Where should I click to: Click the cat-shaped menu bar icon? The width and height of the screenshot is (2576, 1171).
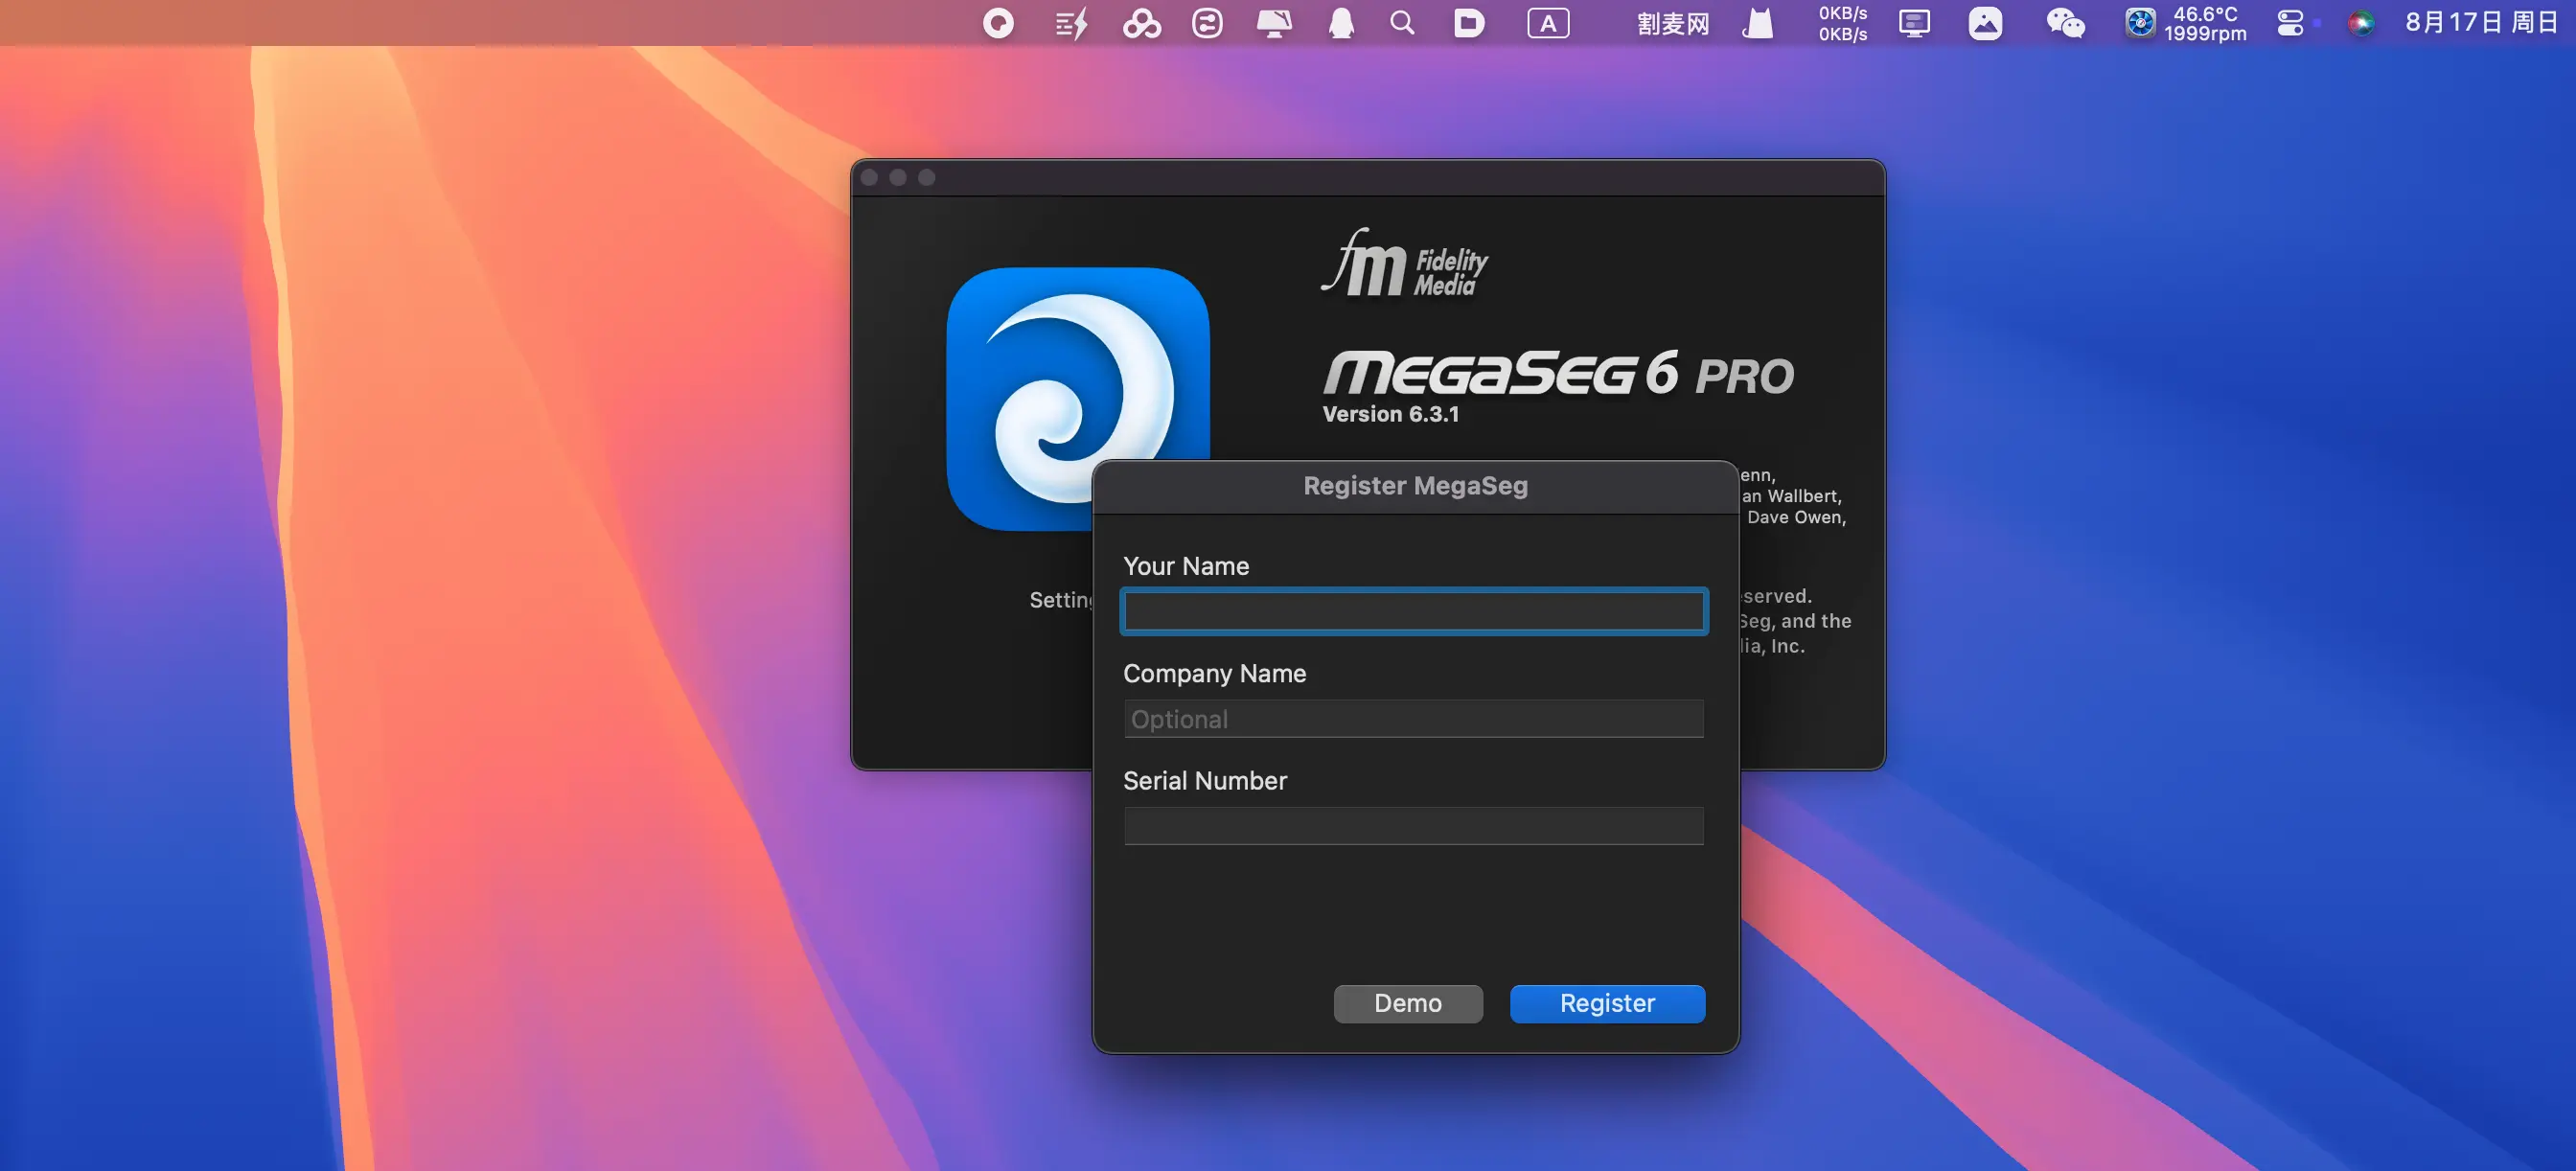point(1757,23)
